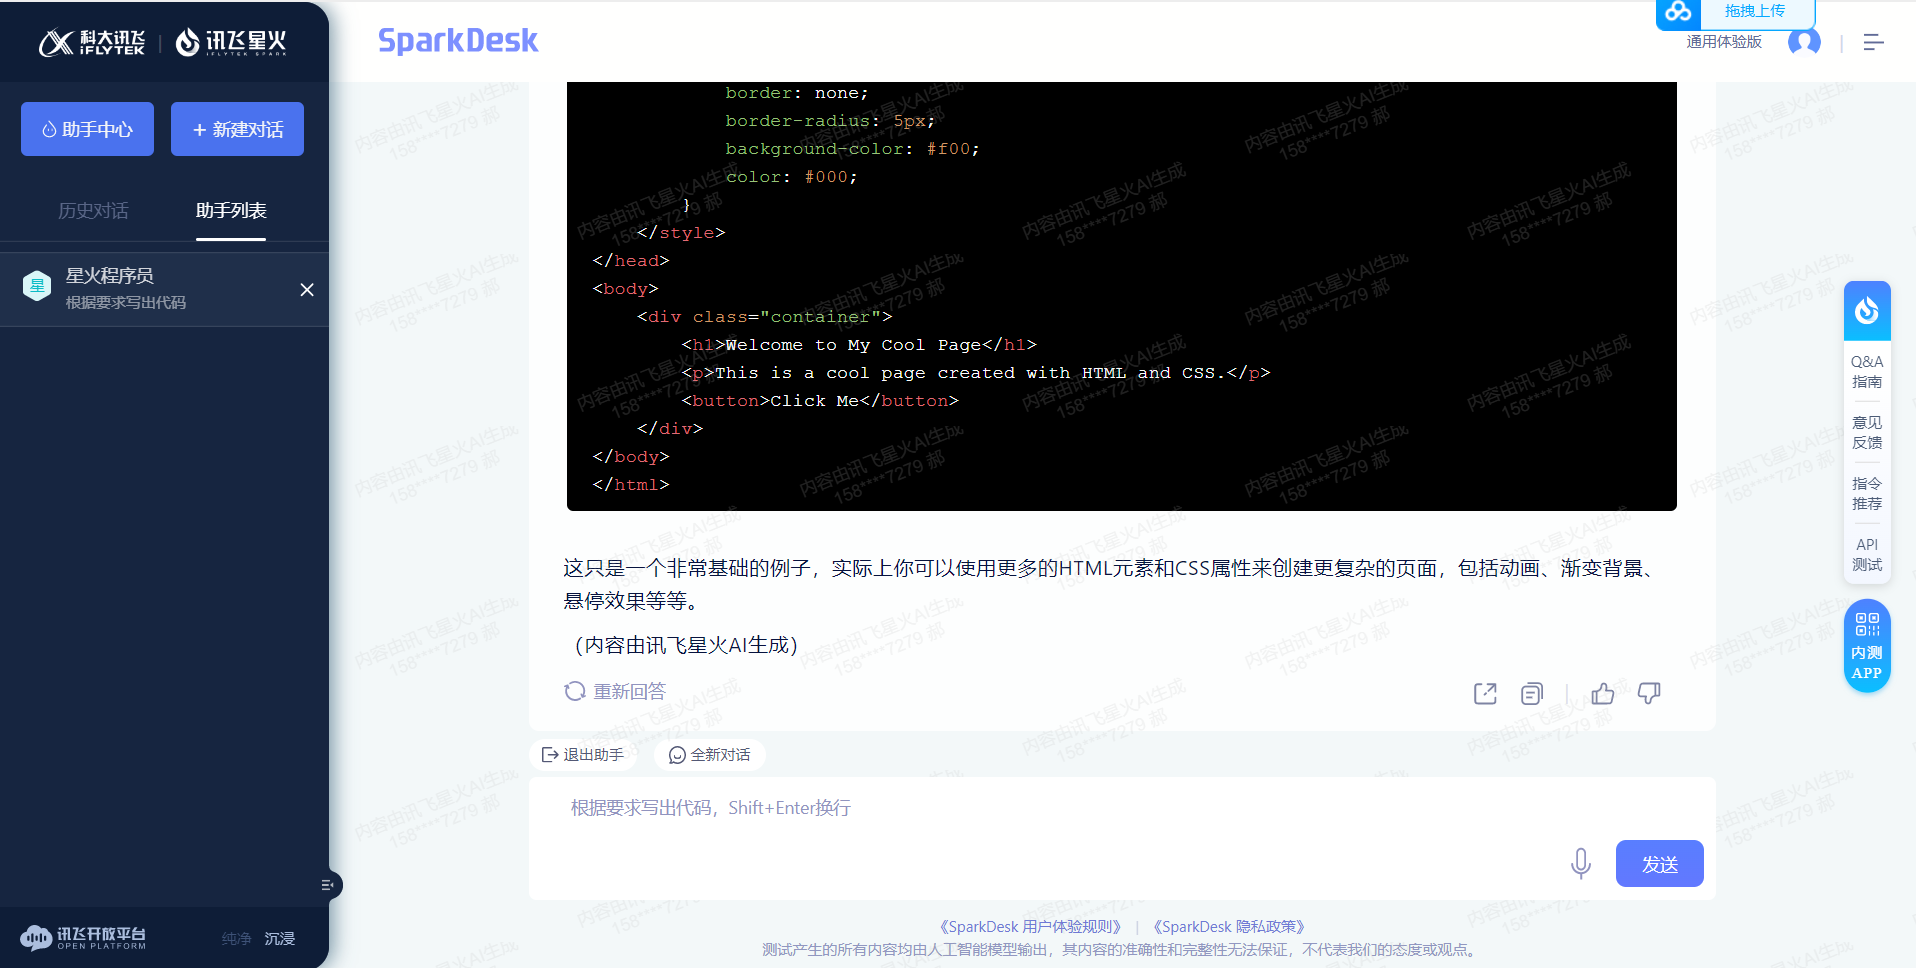Click the 讯飞星火 flame logo

pos(231,42)
